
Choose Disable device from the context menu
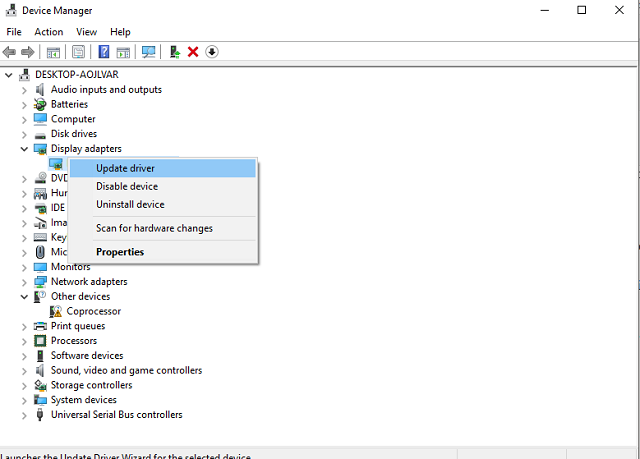[x=163, y=186]
